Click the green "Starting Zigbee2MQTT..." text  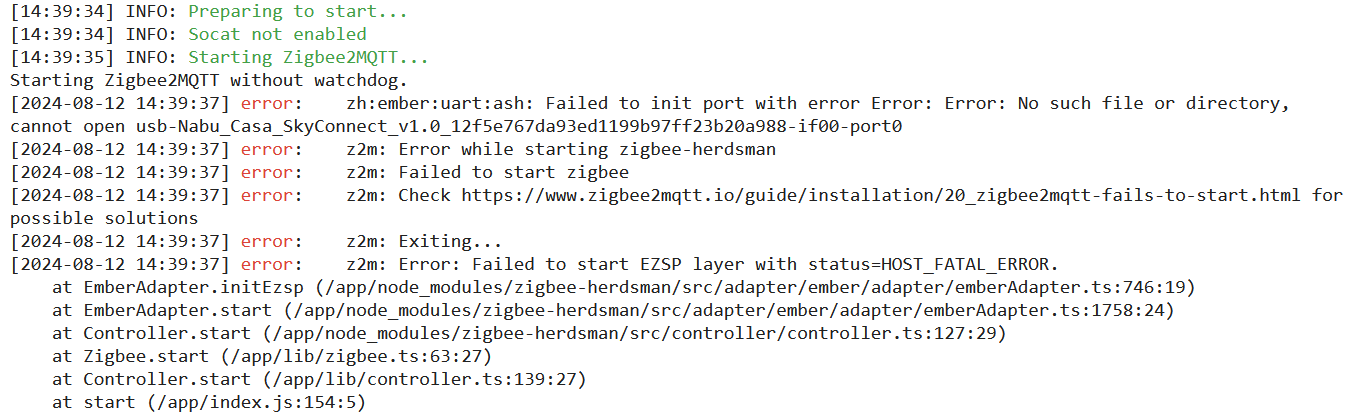(308, 58)
